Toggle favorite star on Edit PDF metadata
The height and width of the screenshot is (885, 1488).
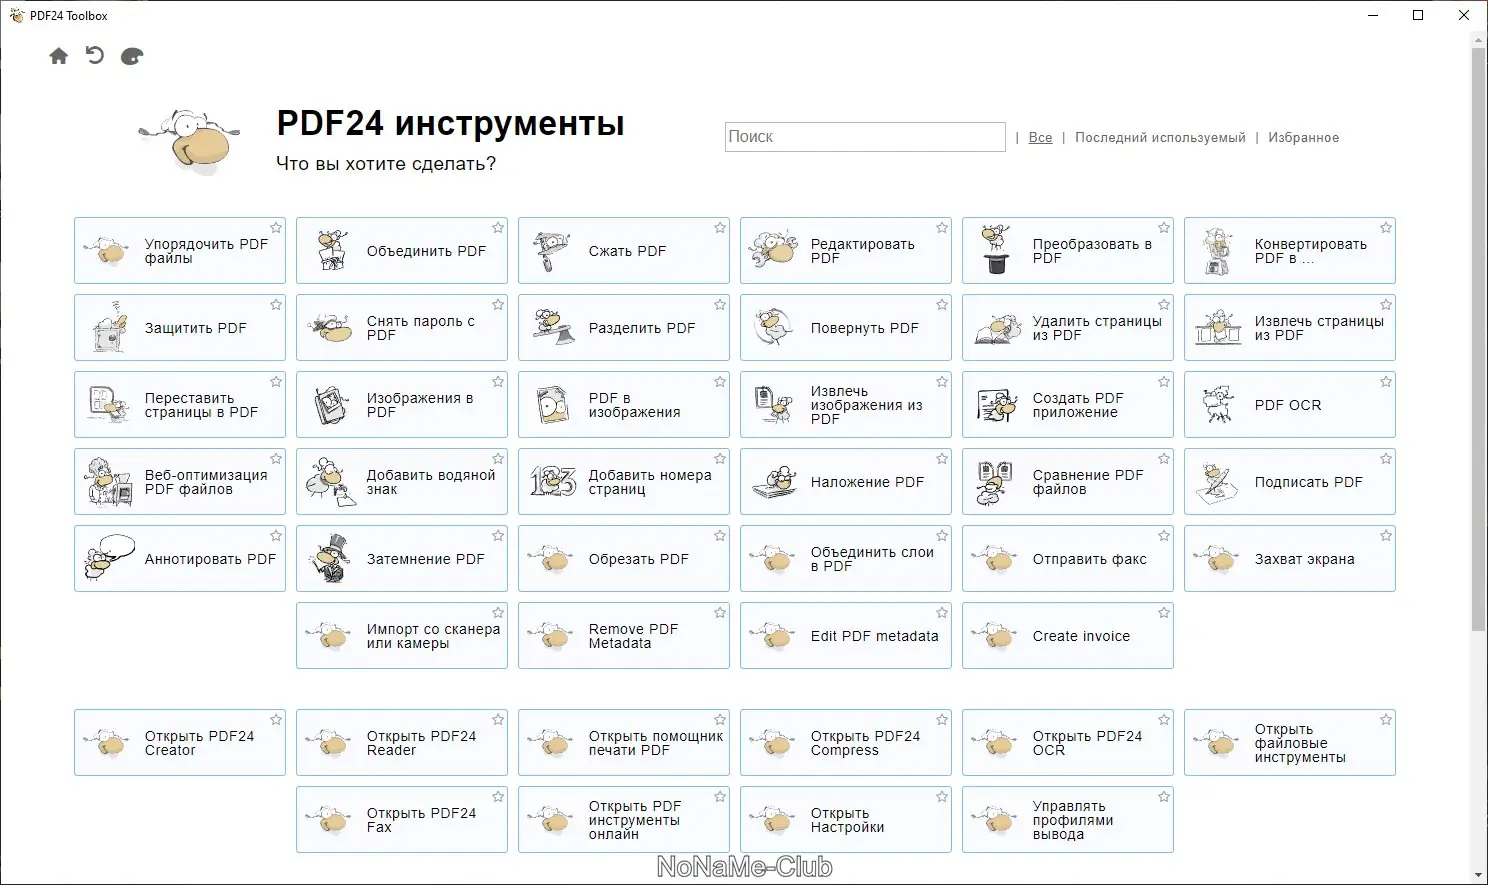click(x=942, y=613)
